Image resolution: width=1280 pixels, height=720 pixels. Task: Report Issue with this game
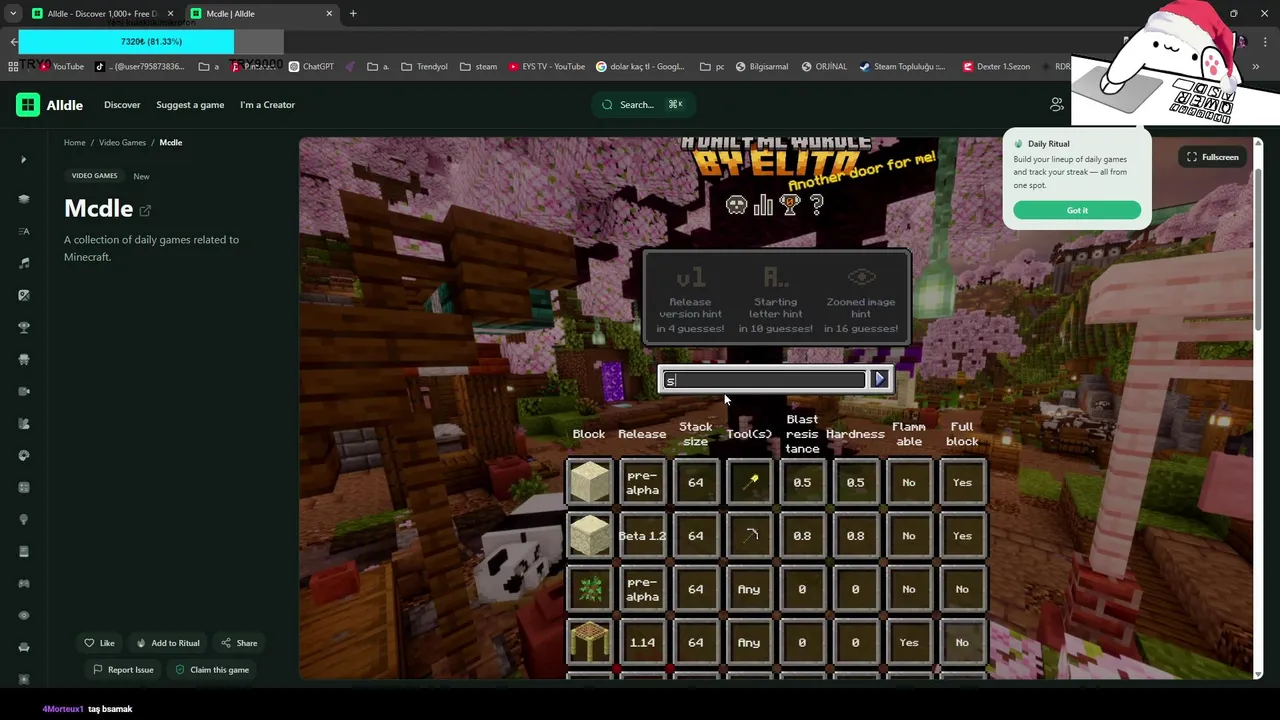[123, 670]
